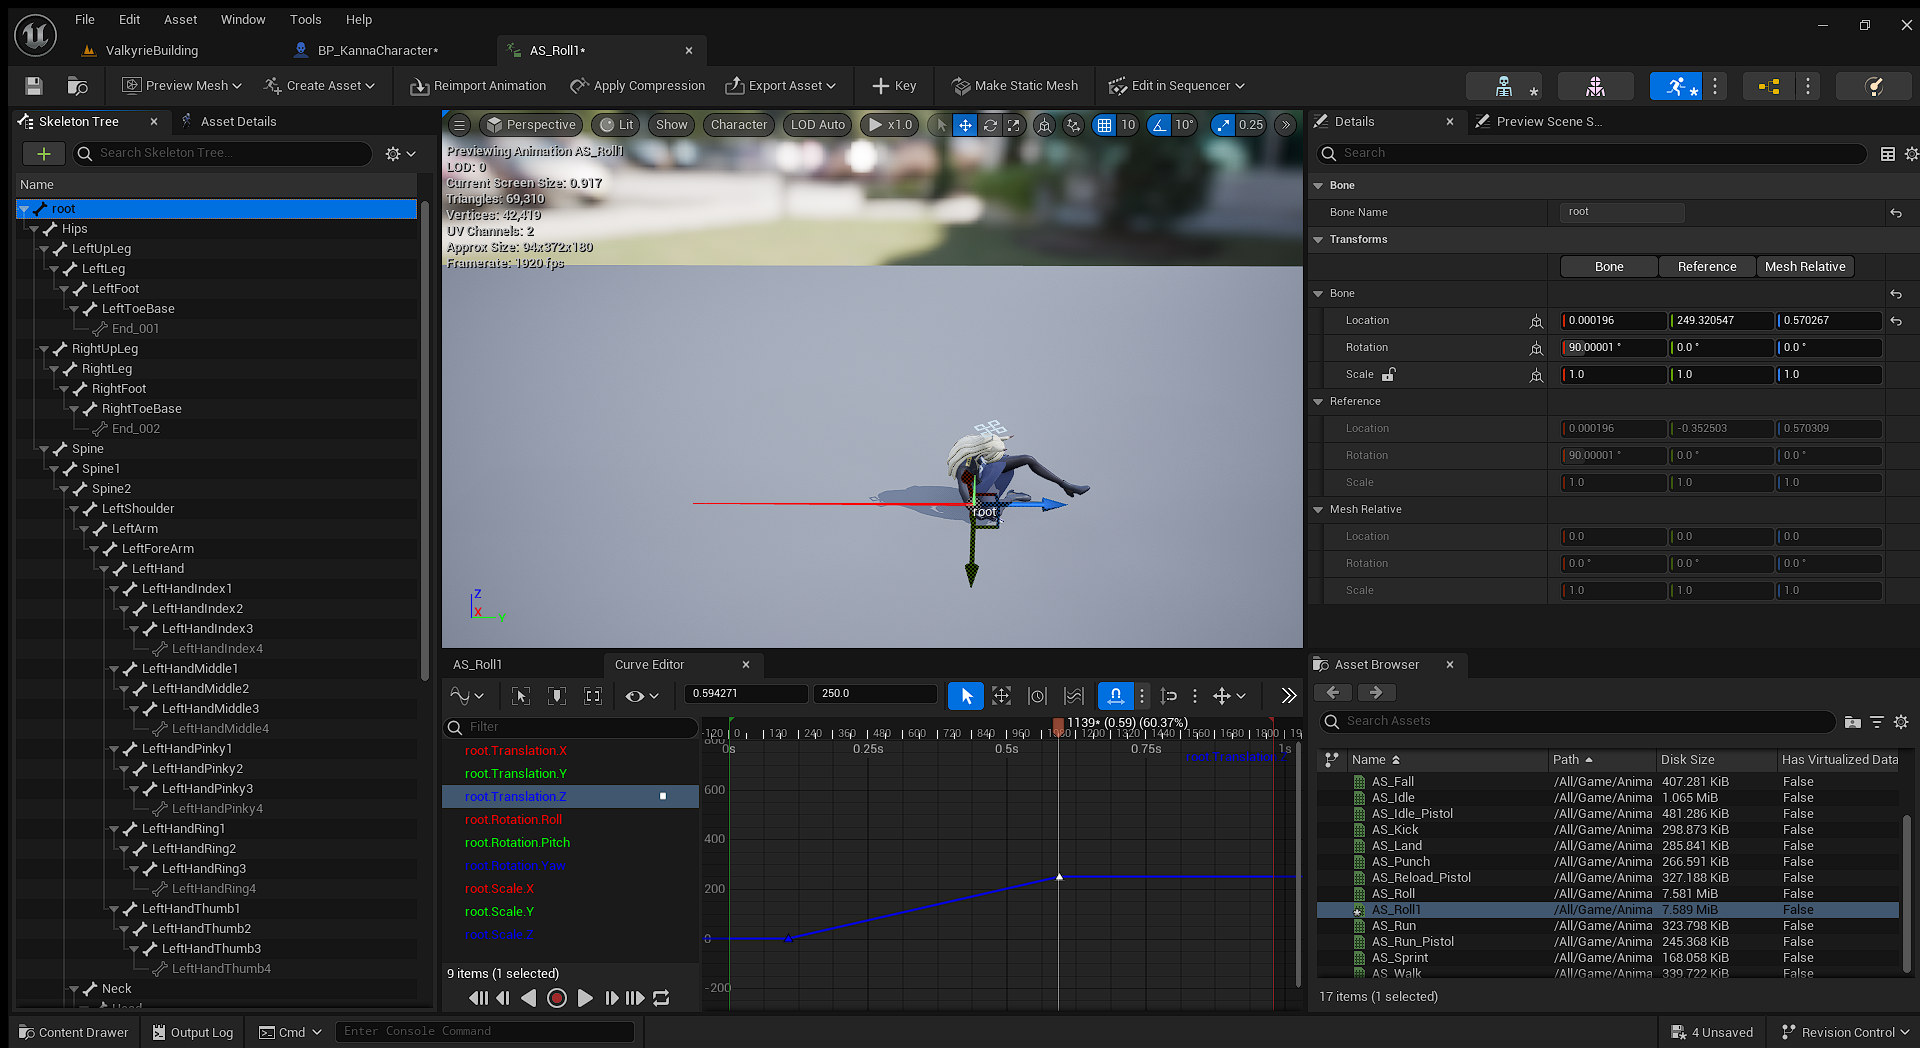Toggle value axis snapping in curve editor

click(x=1169, y=696)
